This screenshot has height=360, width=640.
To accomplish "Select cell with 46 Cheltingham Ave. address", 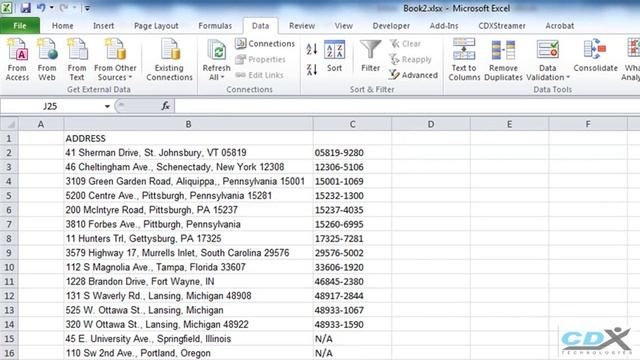I will coord(188,167).
